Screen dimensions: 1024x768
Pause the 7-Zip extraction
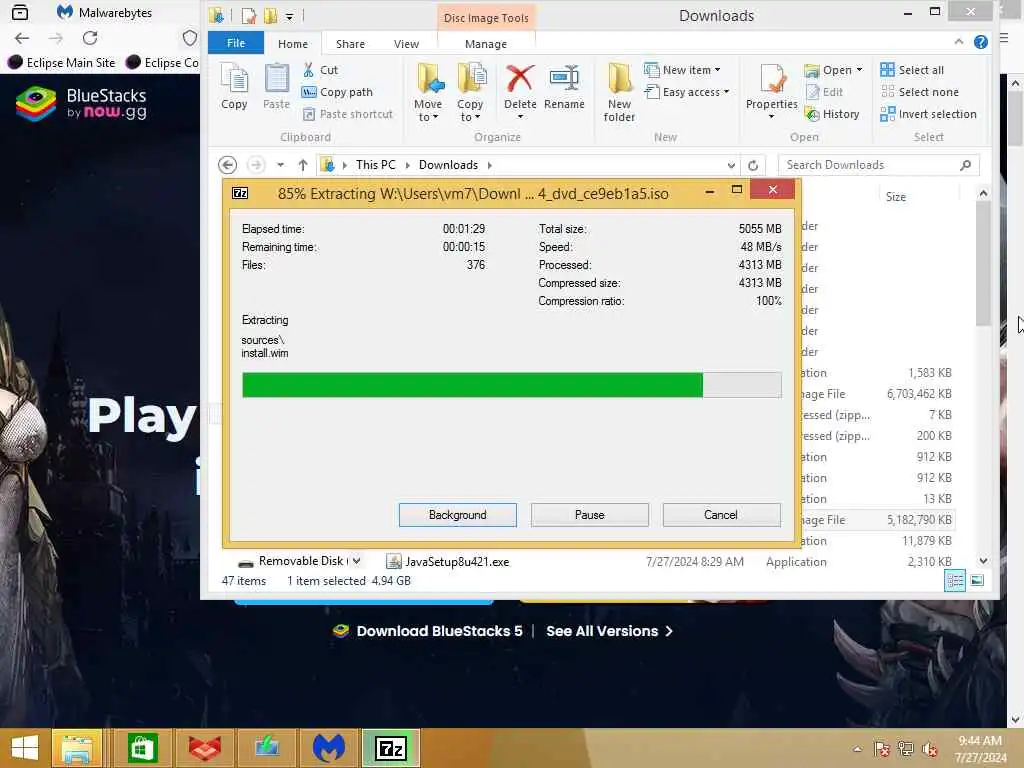point(590,515)
